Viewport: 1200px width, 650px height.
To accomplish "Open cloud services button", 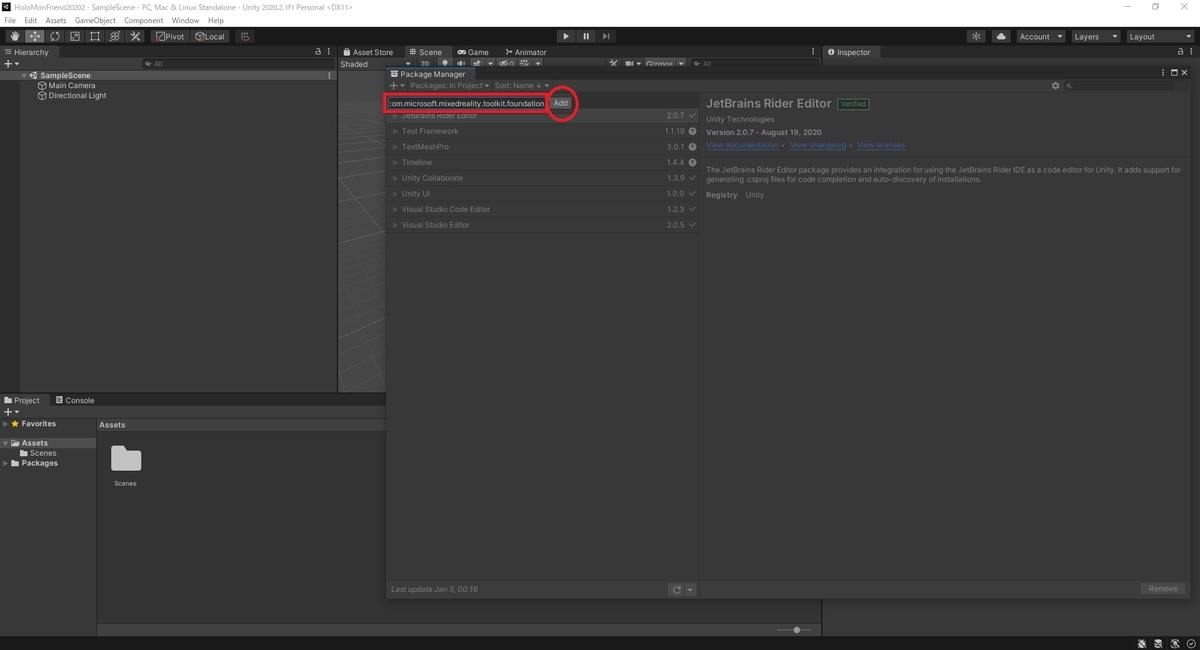I will coord(1002,36).
